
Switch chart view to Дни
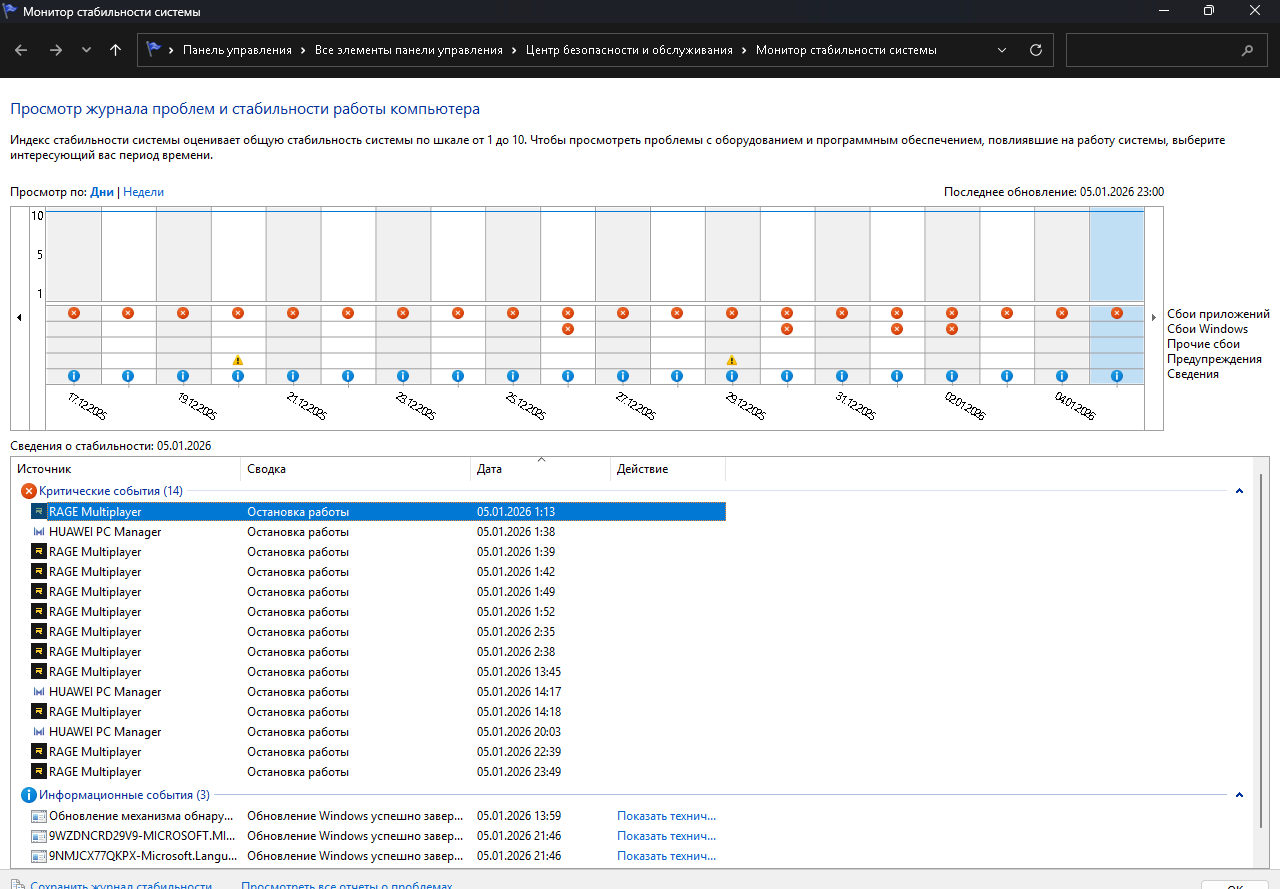(102, 192)
